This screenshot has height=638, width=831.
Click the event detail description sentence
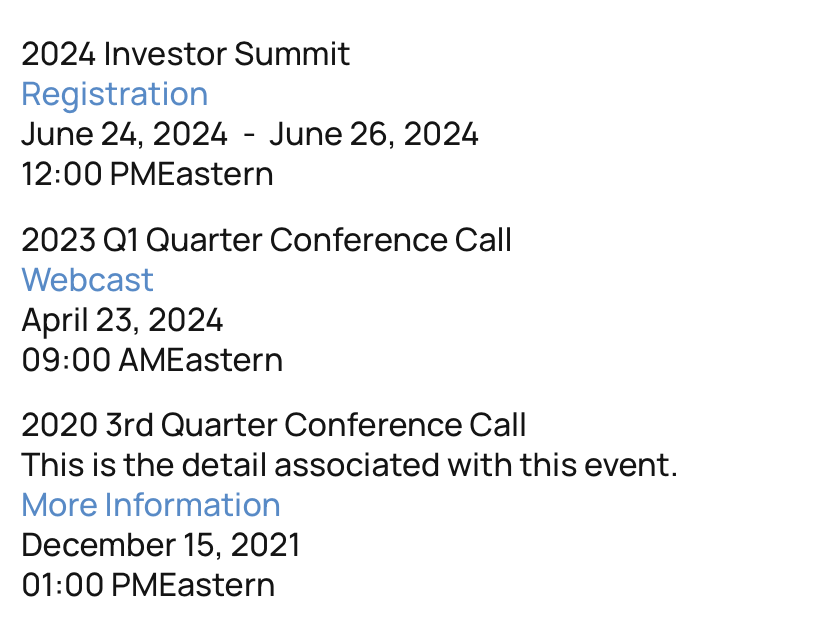(349, 465)
